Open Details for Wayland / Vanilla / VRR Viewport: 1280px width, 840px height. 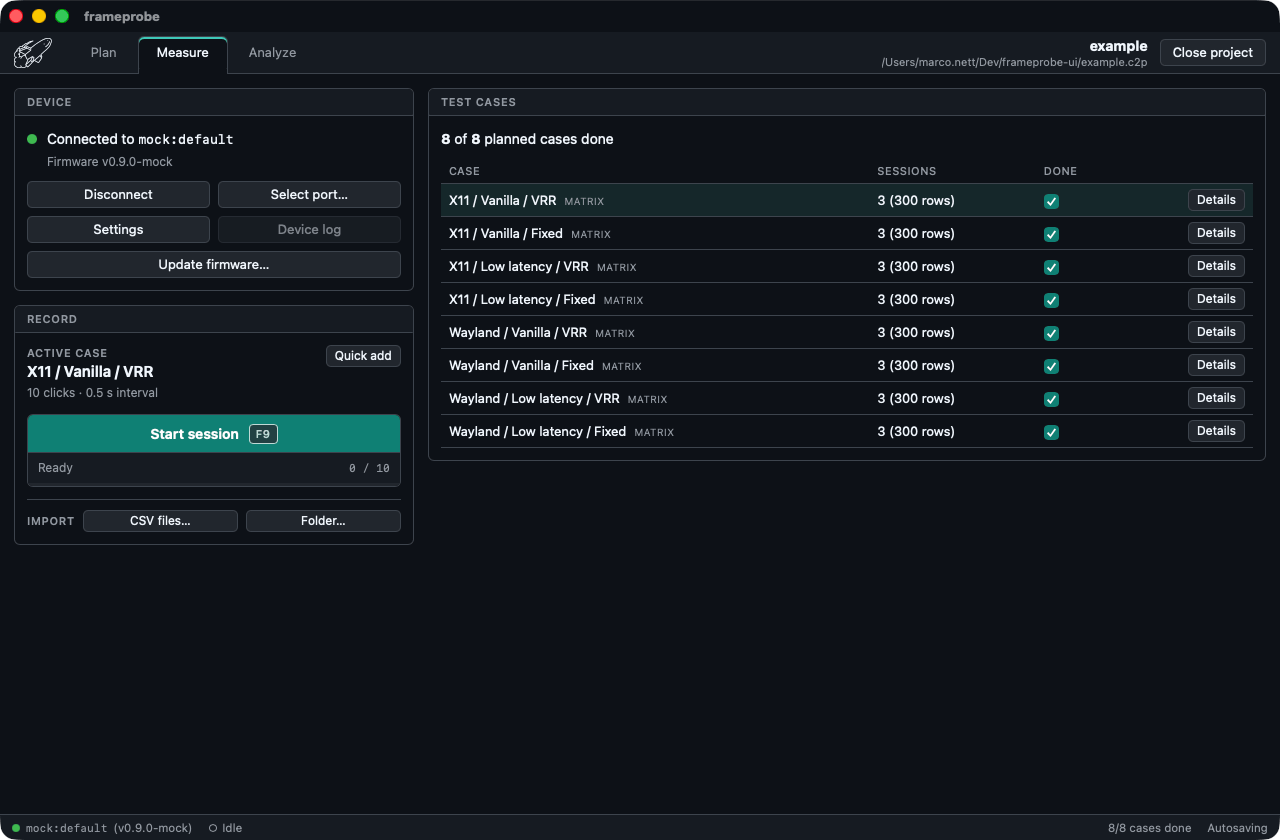1216,332
